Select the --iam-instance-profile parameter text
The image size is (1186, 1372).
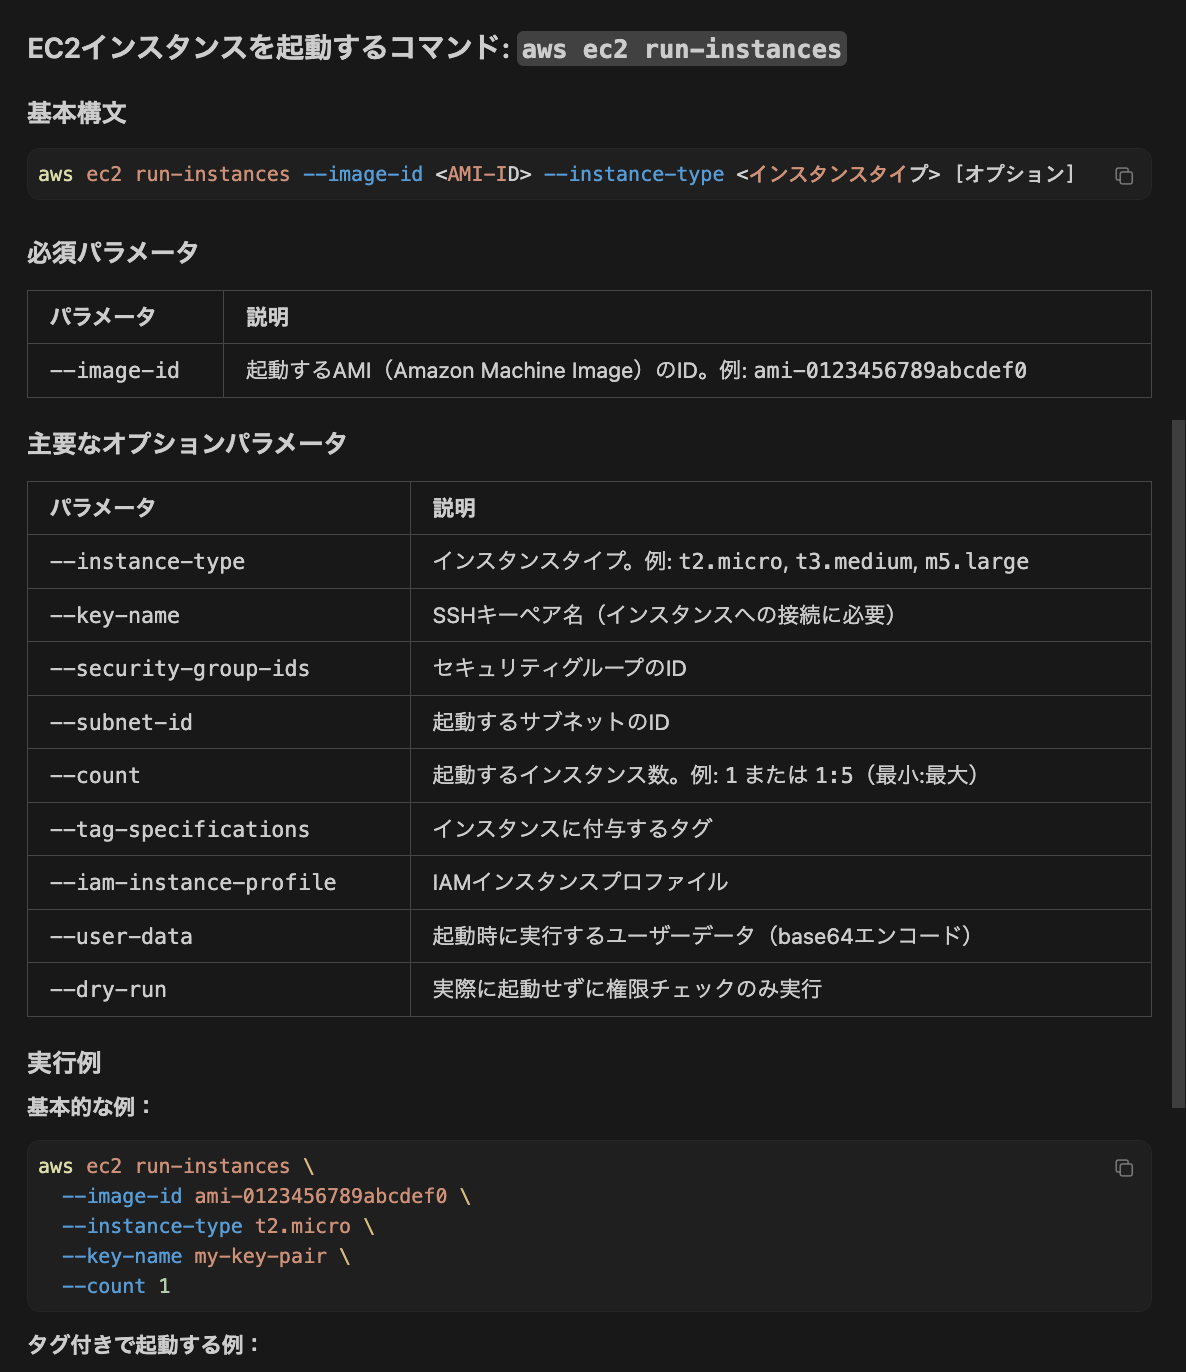point(192,882)
